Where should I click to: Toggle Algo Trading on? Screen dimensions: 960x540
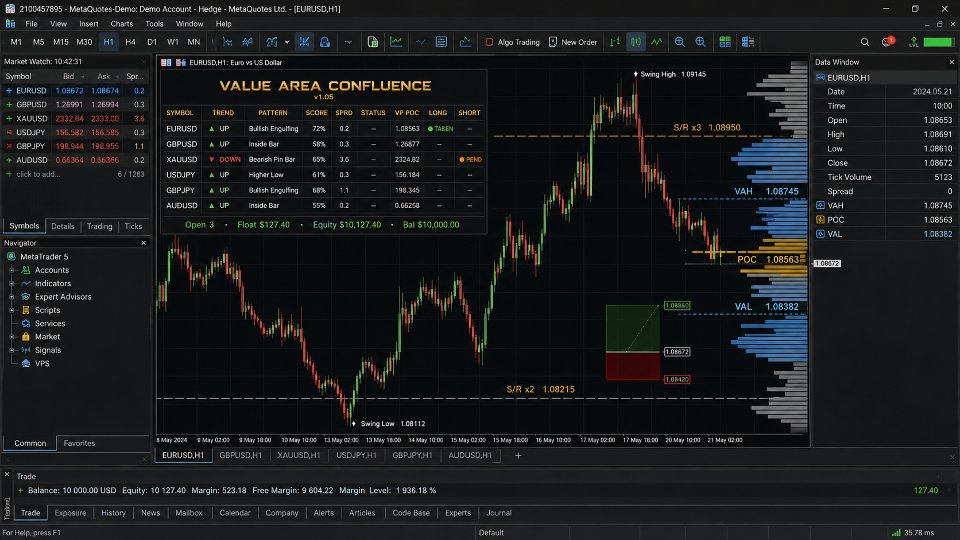click(512, 42)
